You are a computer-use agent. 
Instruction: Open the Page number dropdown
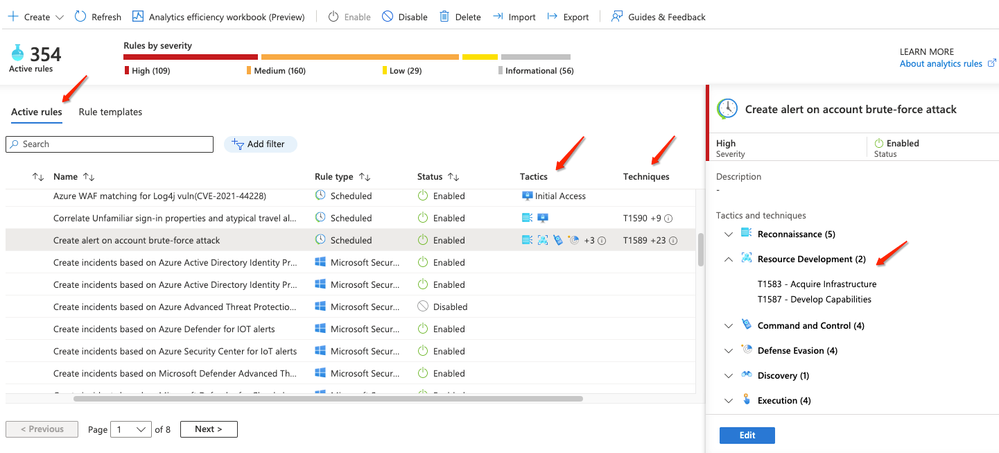tap(131, 429)
